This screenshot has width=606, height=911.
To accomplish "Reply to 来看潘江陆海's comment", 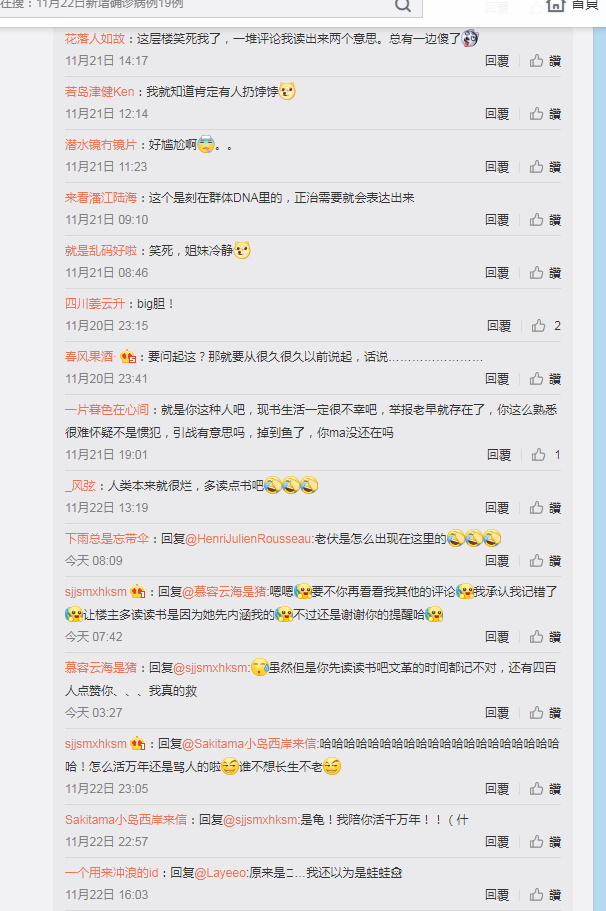I will 497,220.
